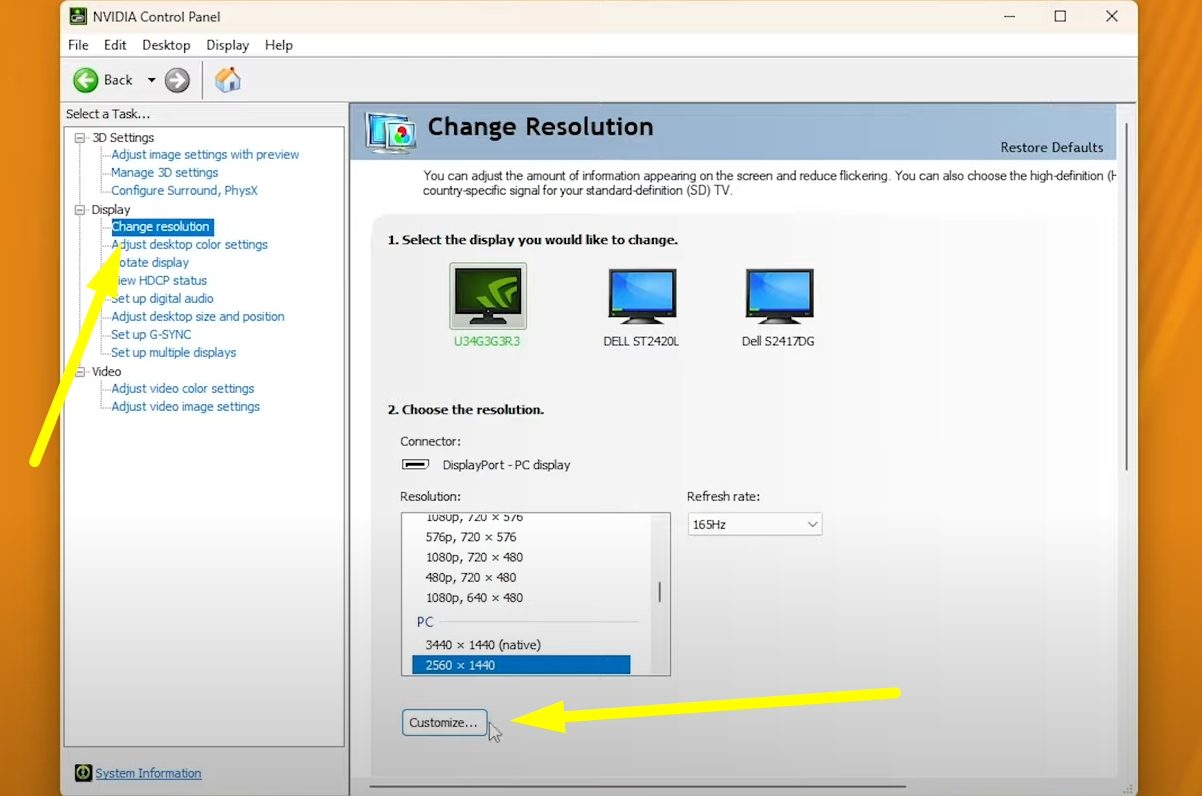Collapse the Display tree node

pos(80,210)
